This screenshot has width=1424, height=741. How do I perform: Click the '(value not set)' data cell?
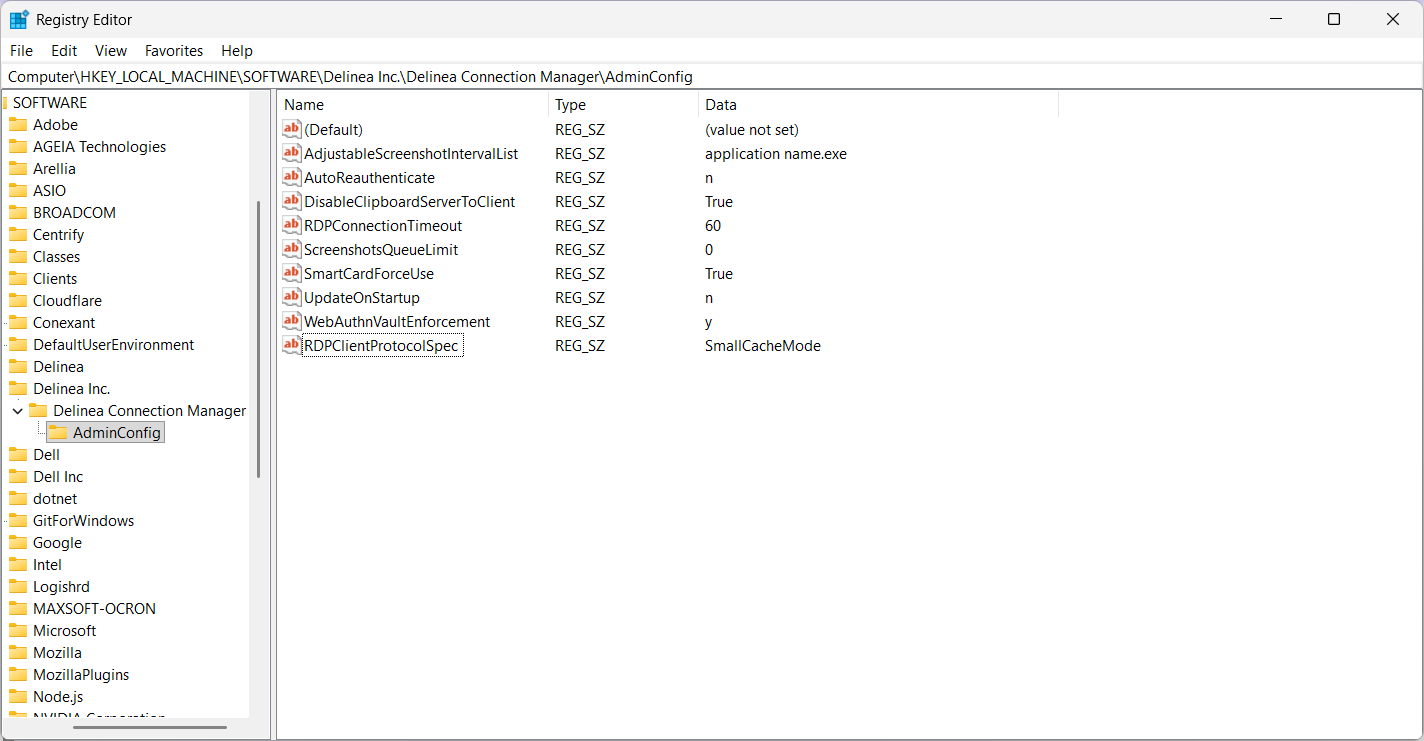point(752,130)
